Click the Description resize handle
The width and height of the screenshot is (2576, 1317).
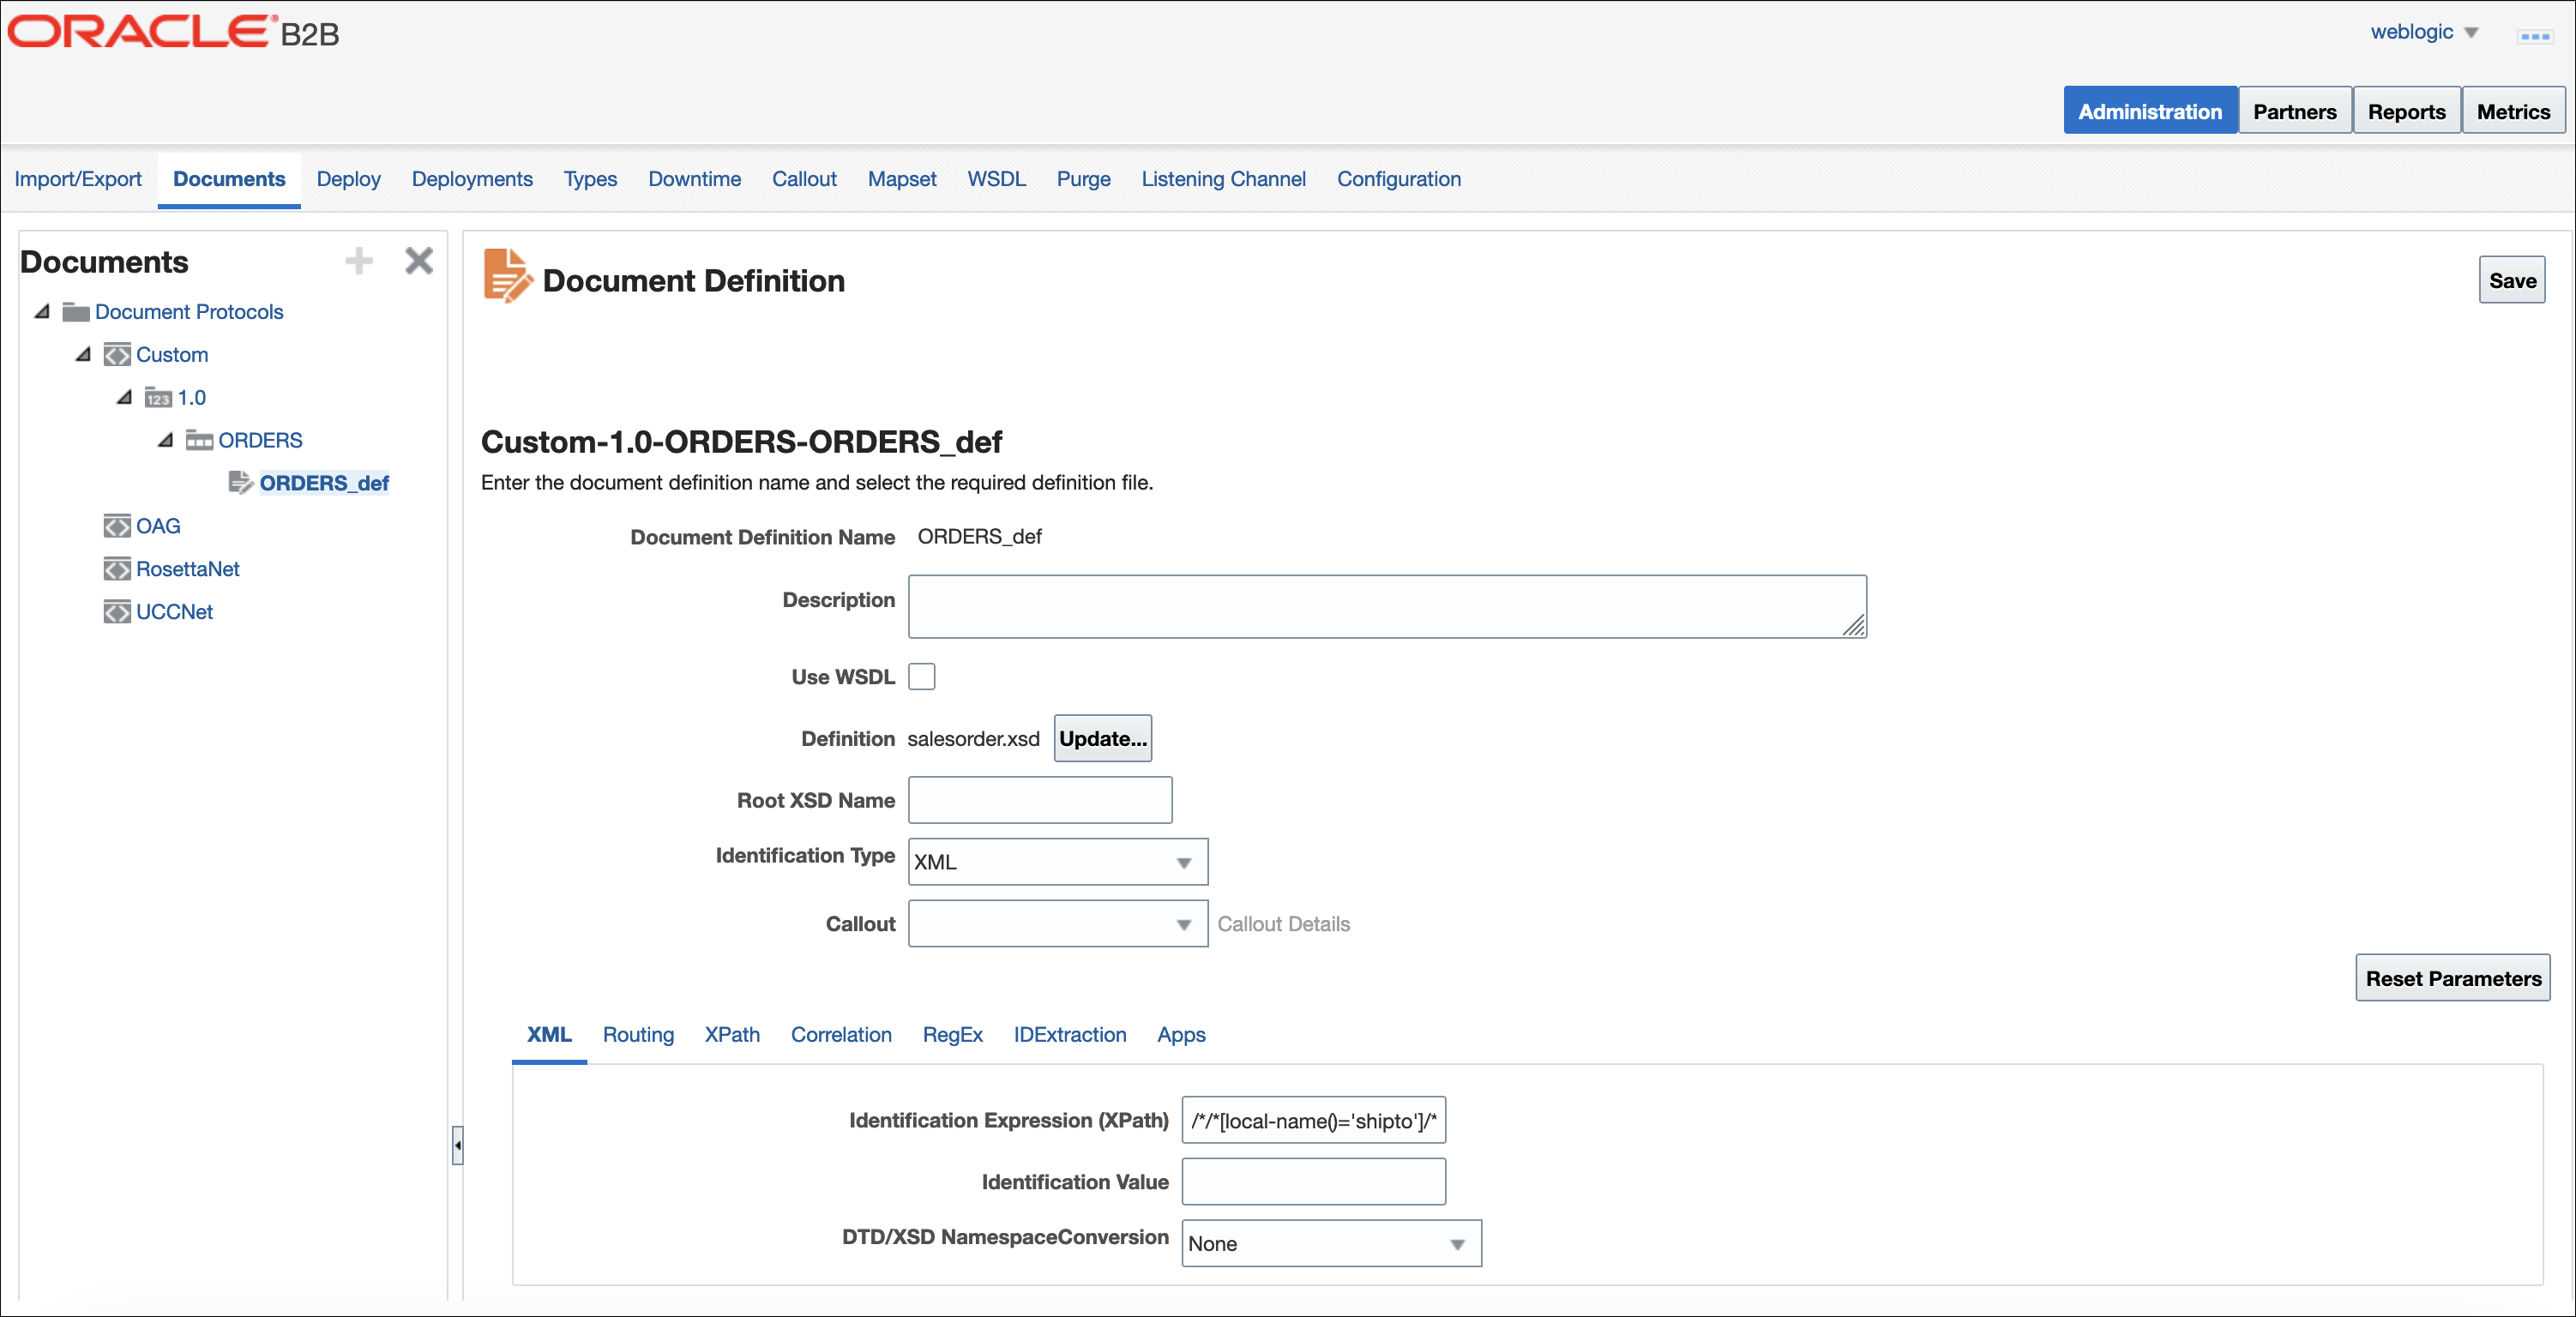(x=1854, y=626)
